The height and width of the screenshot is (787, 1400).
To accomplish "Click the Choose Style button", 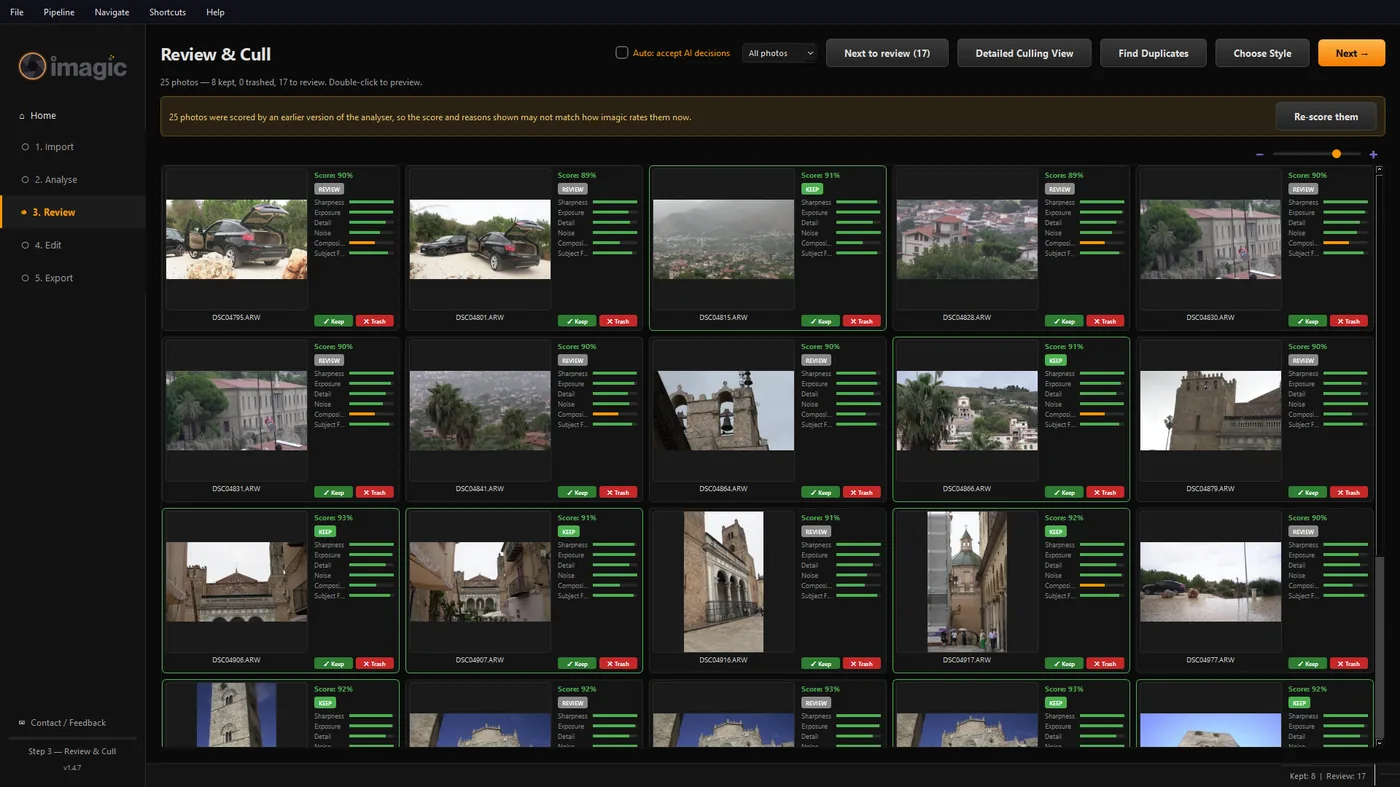I will point(1262,53).
